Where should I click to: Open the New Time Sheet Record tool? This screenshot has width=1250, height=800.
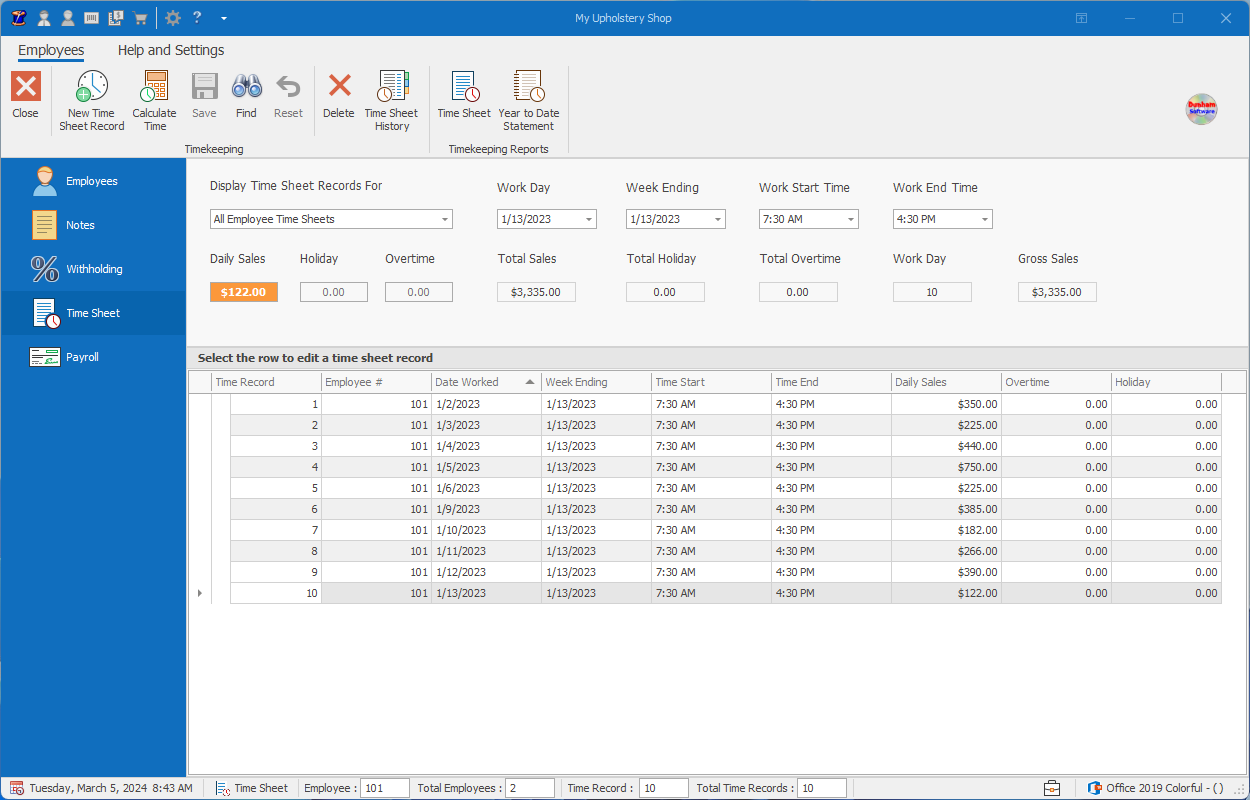[91, 99]
